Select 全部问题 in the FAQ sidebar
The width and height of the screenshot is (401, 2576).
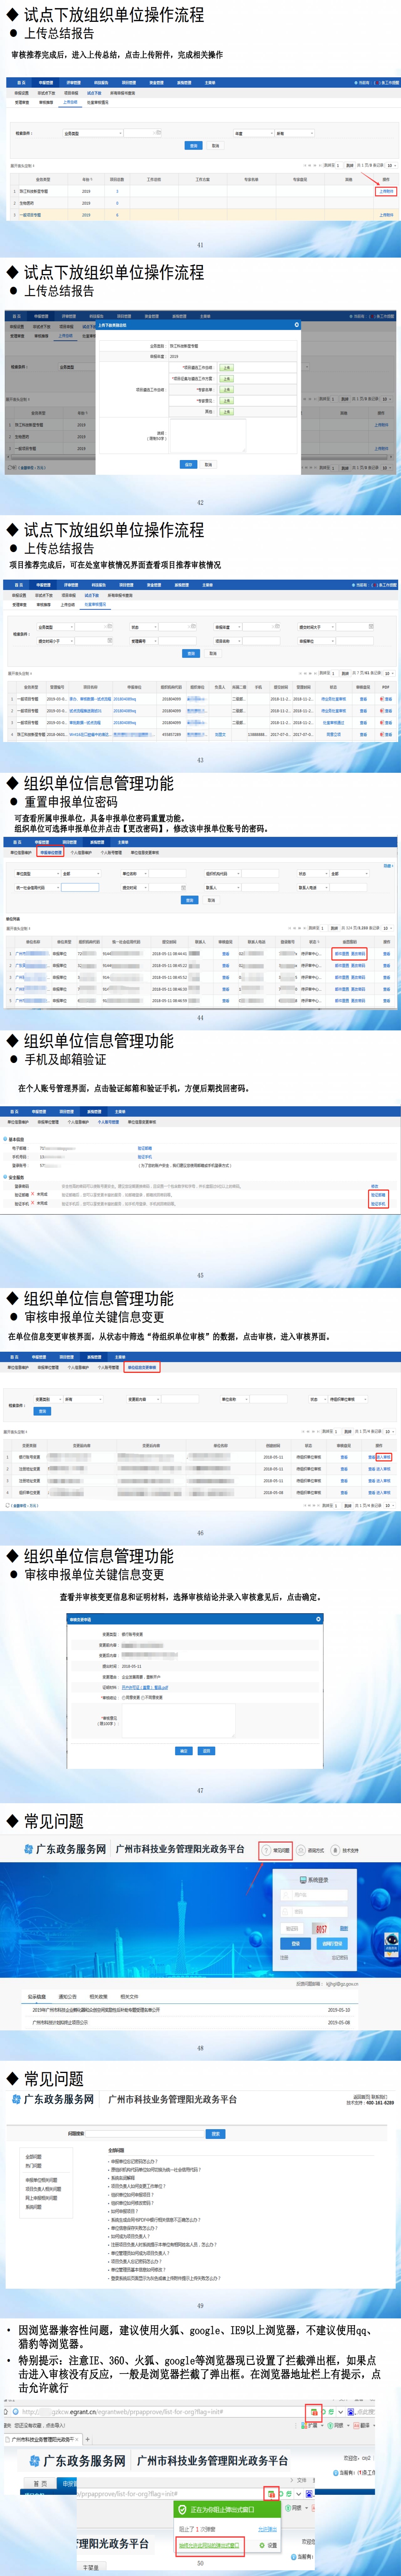point(33,2157)
